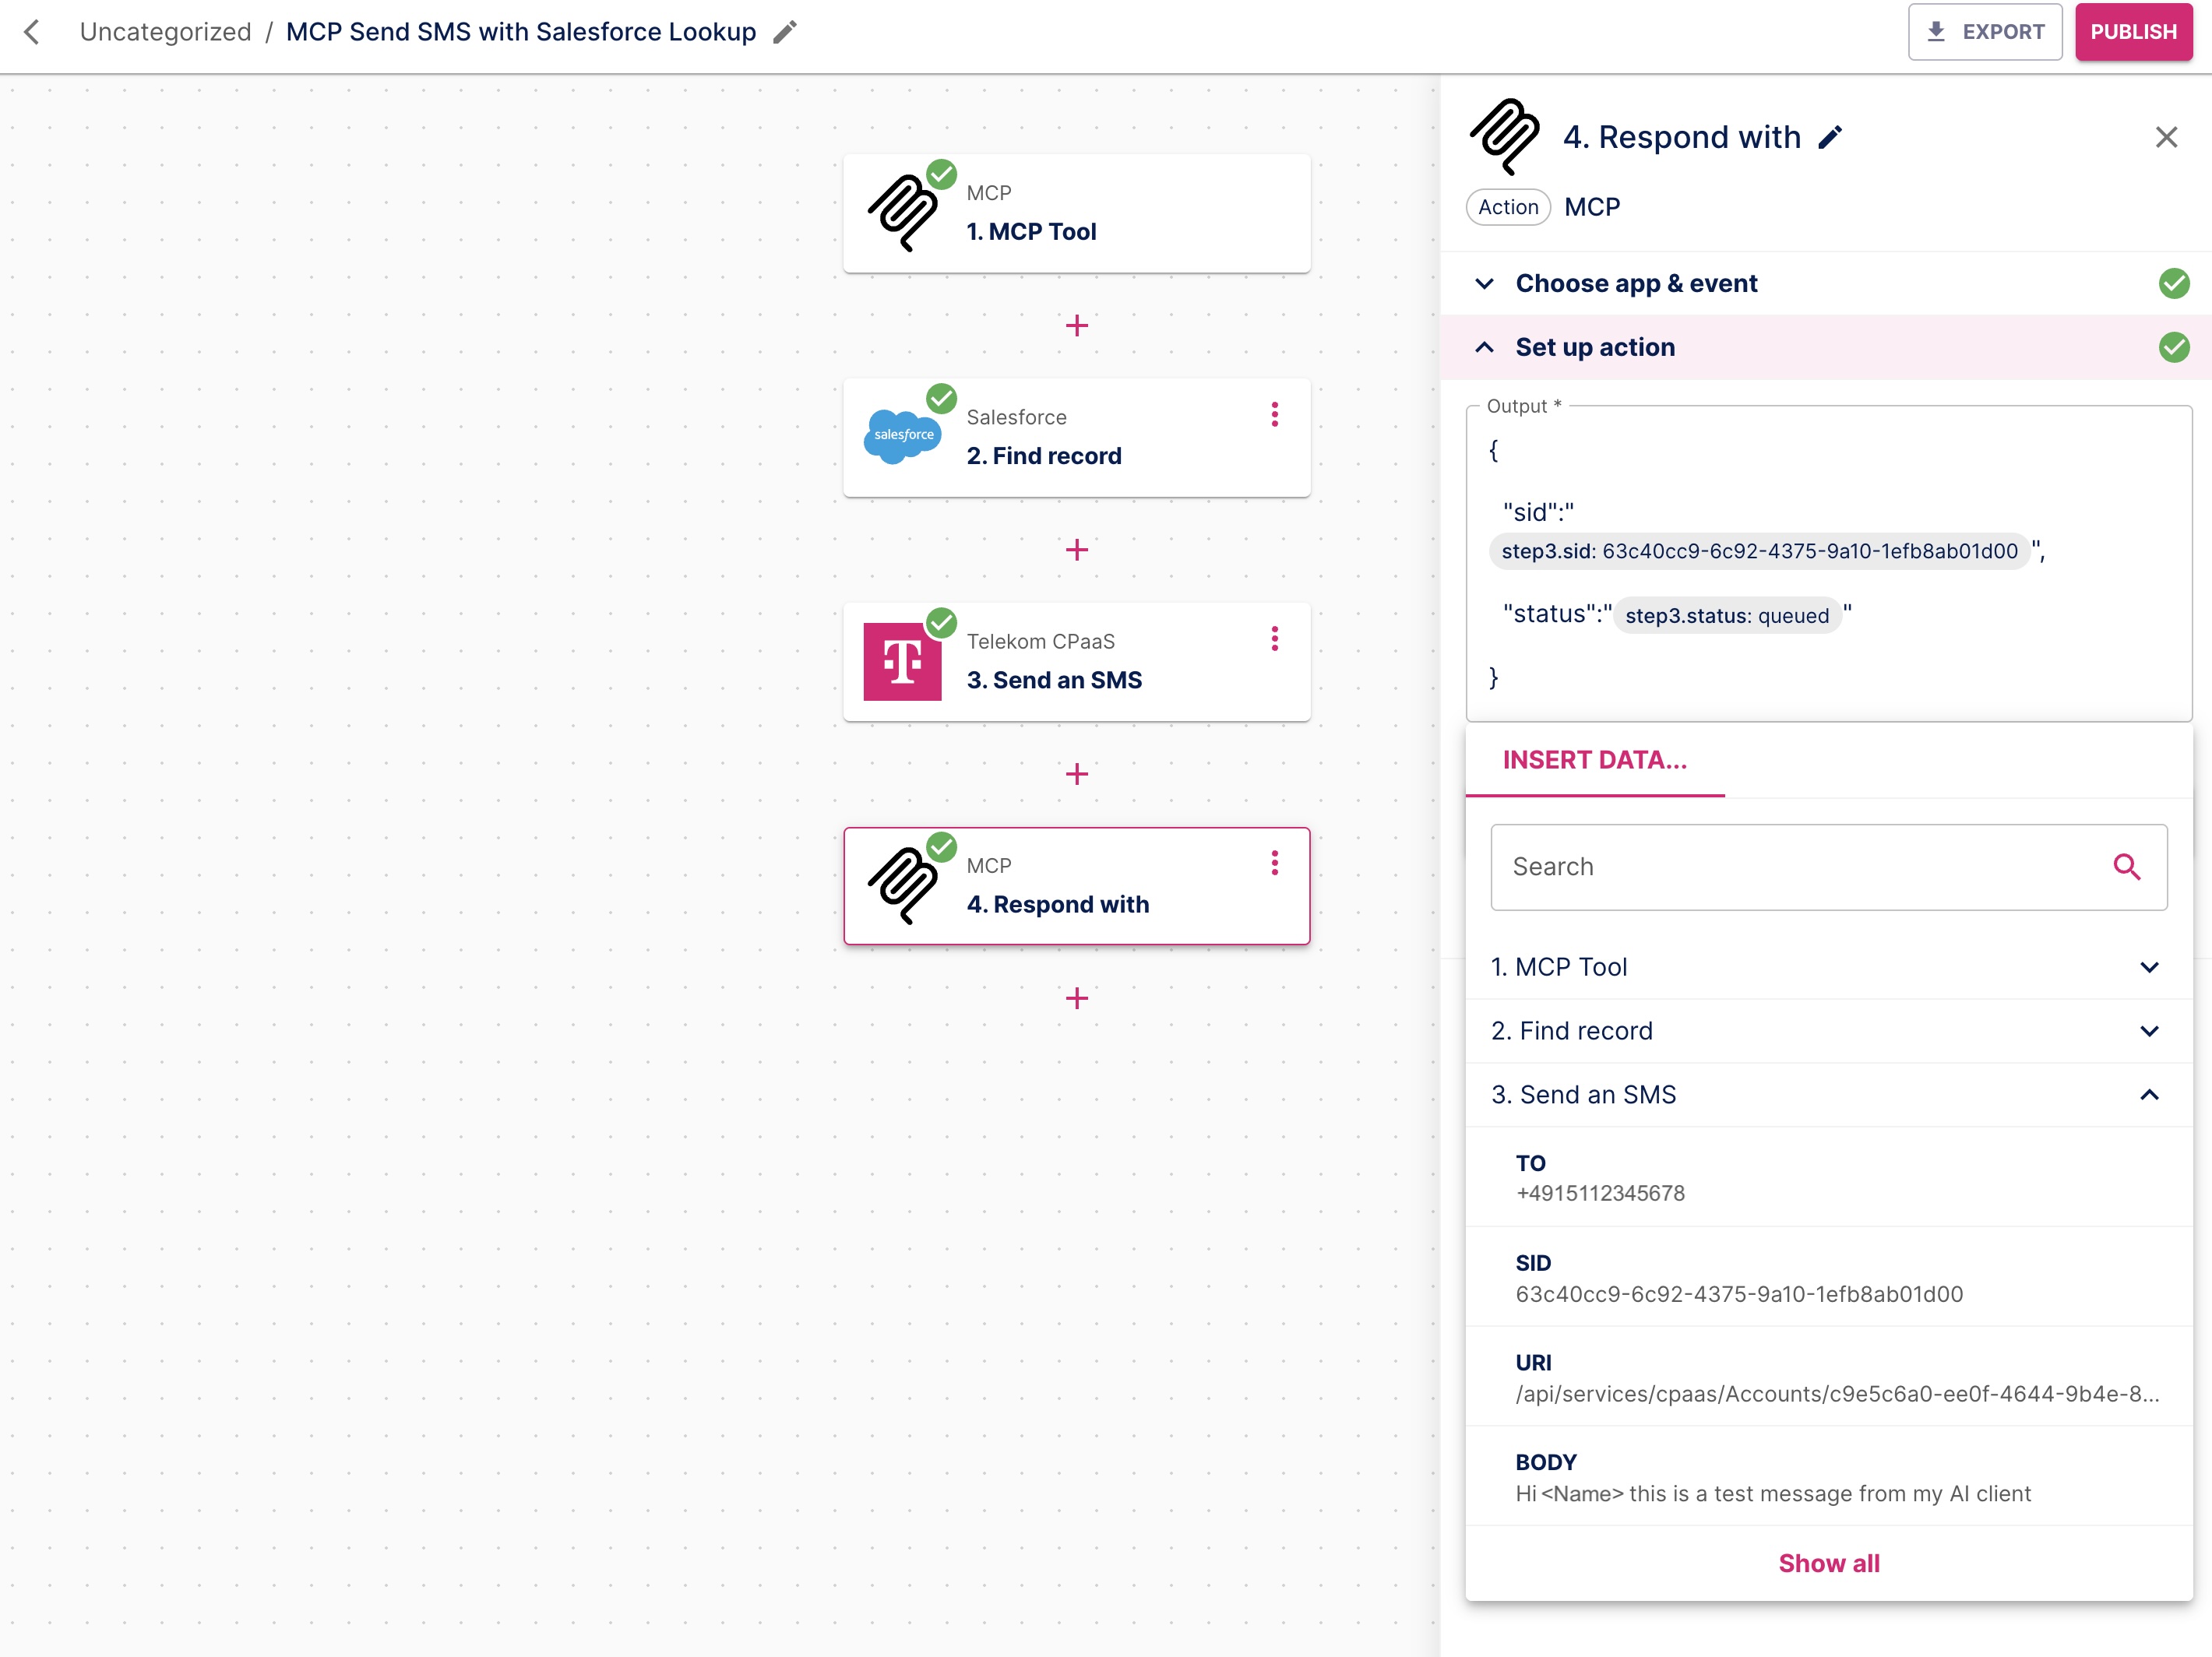Viewport: 2212px width, 1657px height.
Task: Select the INSERT DATA tab
Action: tap(1594, 760)
